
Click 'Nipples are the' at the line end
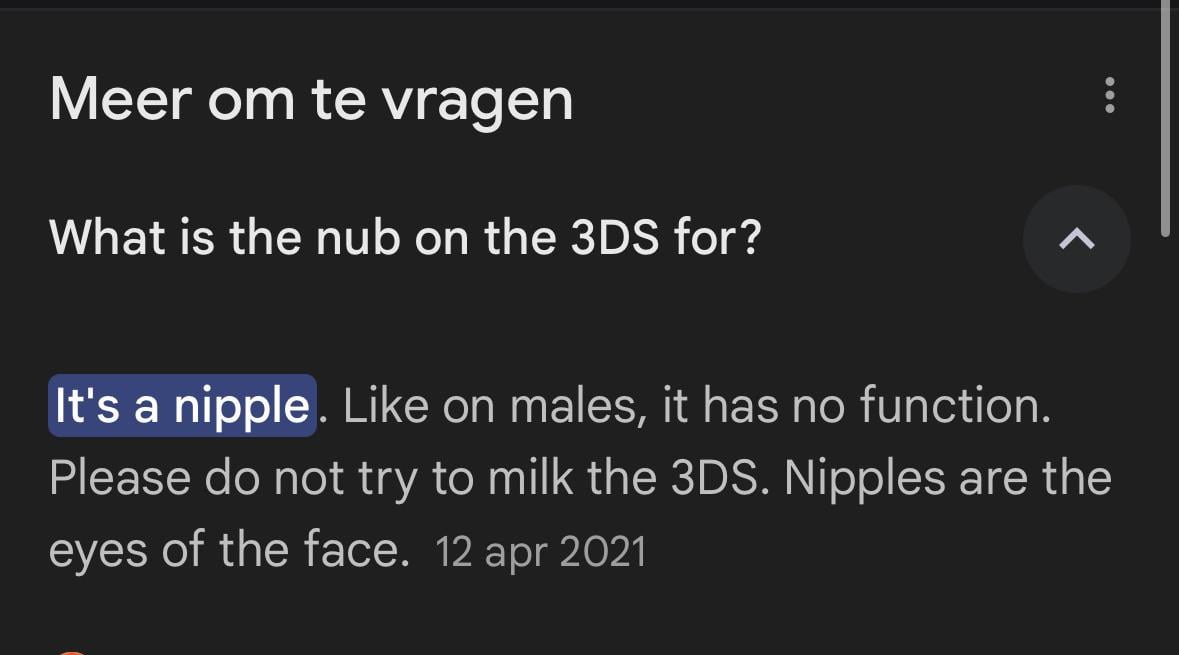click(947, 478)
